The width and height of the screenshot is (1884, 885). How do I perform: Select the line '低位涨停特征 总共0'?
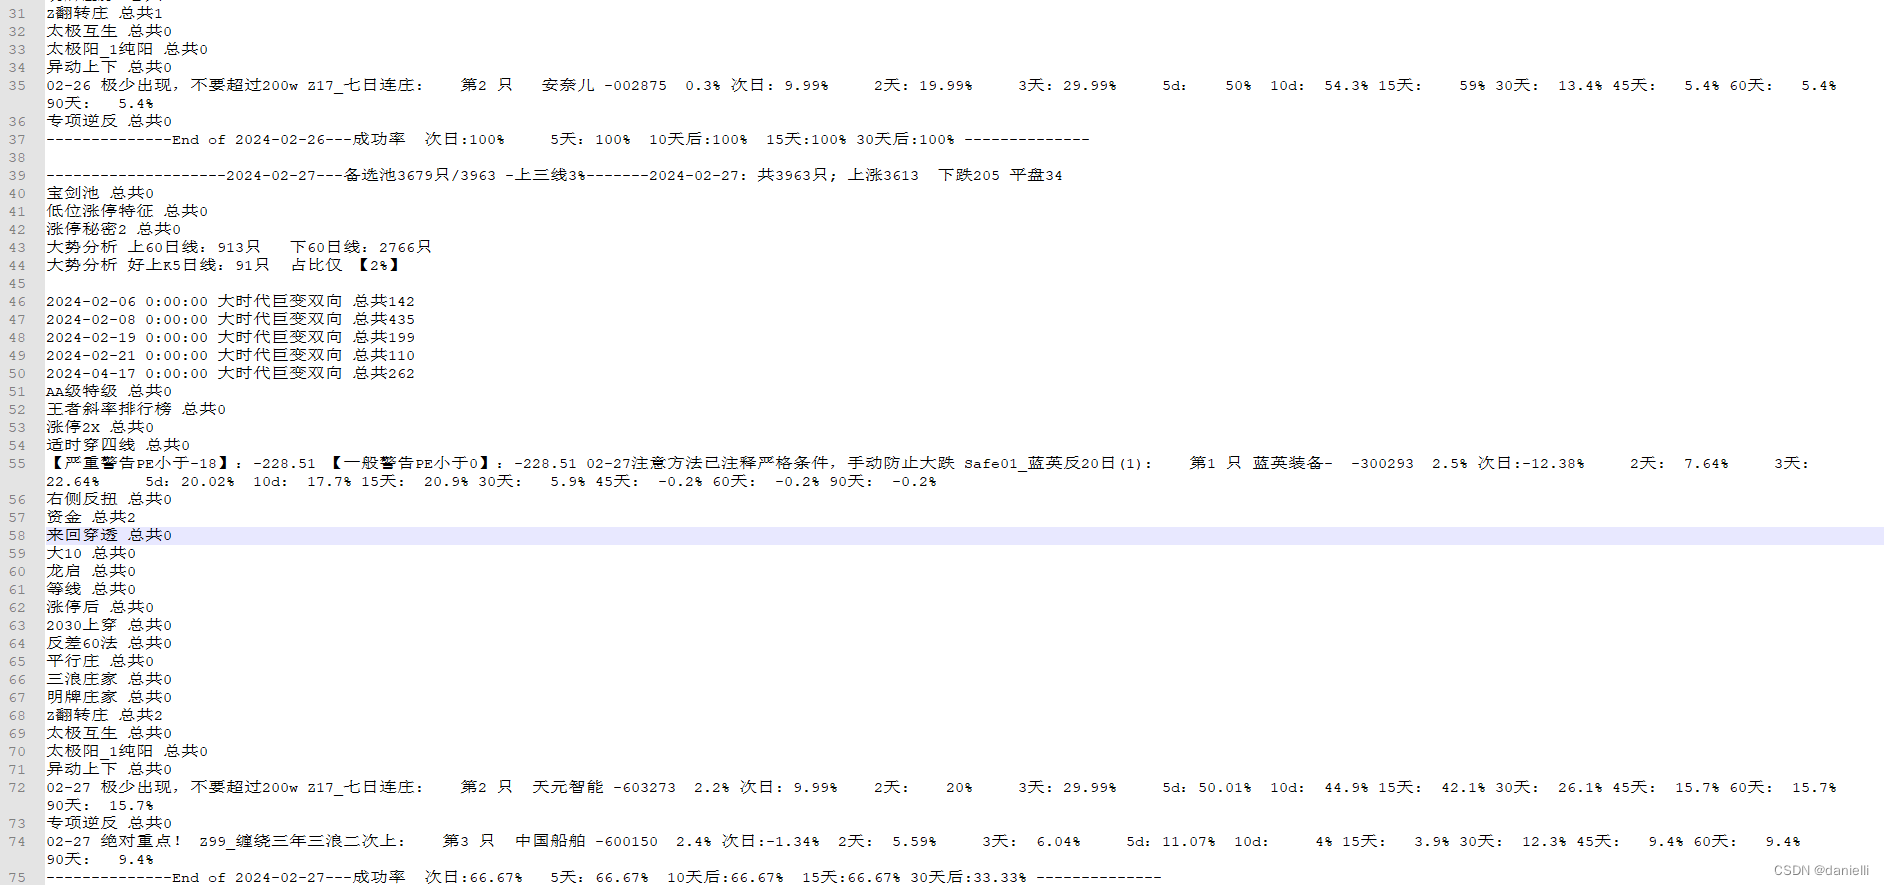click(x=127, y=211)
